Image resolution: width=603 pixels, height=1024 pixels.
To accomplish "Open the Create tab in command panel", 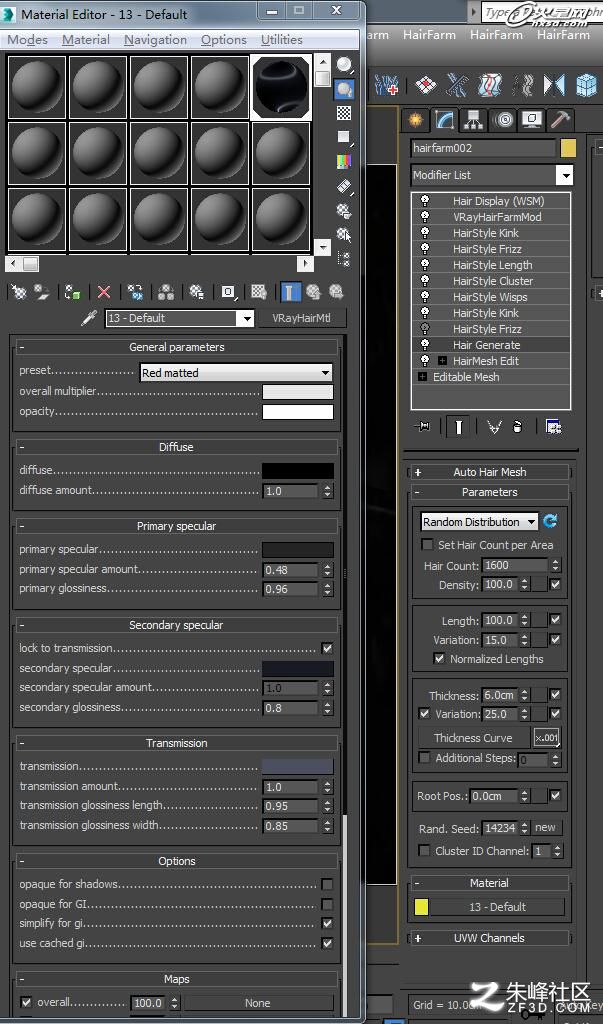I will click(416, 120).
